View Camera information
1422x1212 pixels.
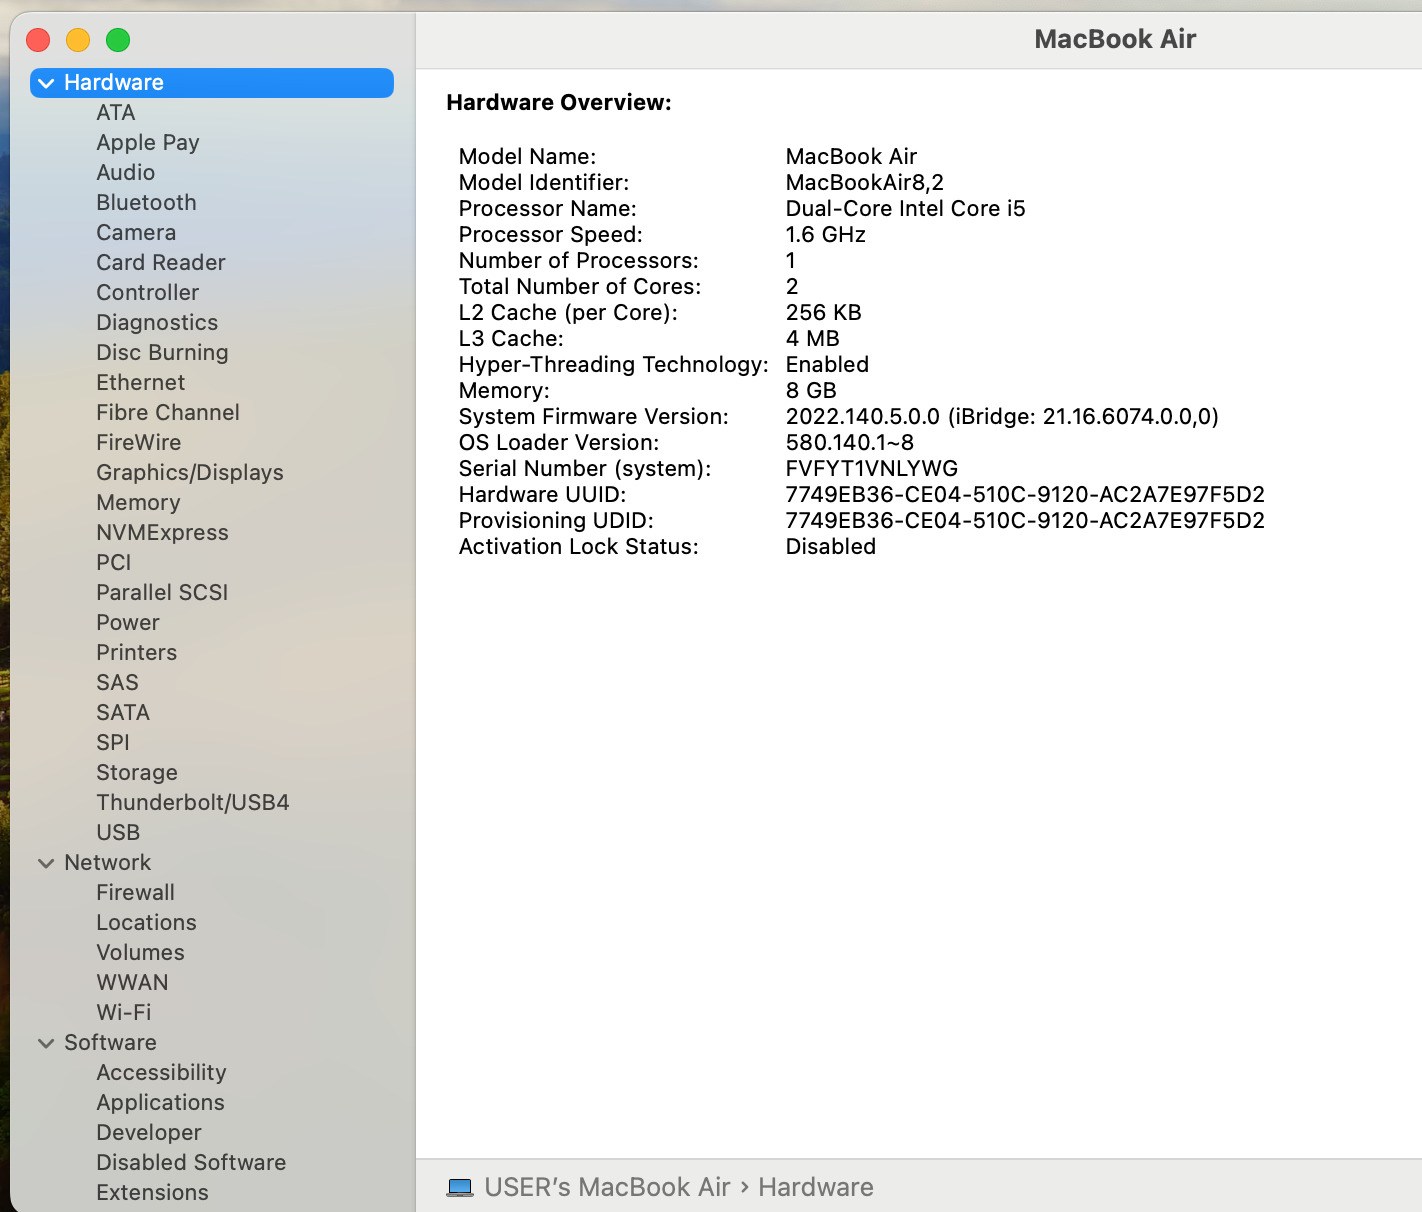click(x=136, y=232)
